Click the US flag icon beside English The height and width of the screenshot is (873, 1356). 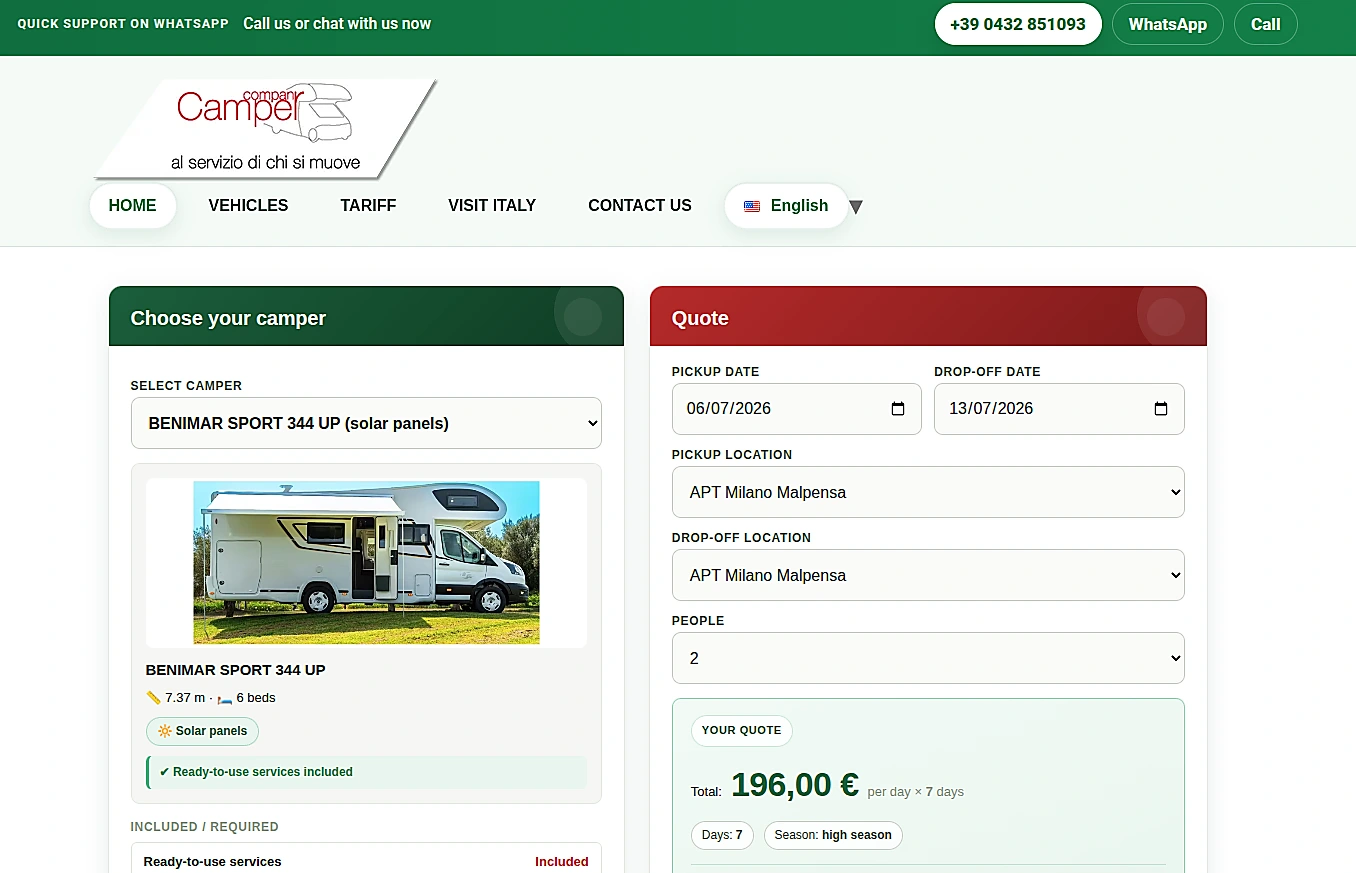coord(752,206)
